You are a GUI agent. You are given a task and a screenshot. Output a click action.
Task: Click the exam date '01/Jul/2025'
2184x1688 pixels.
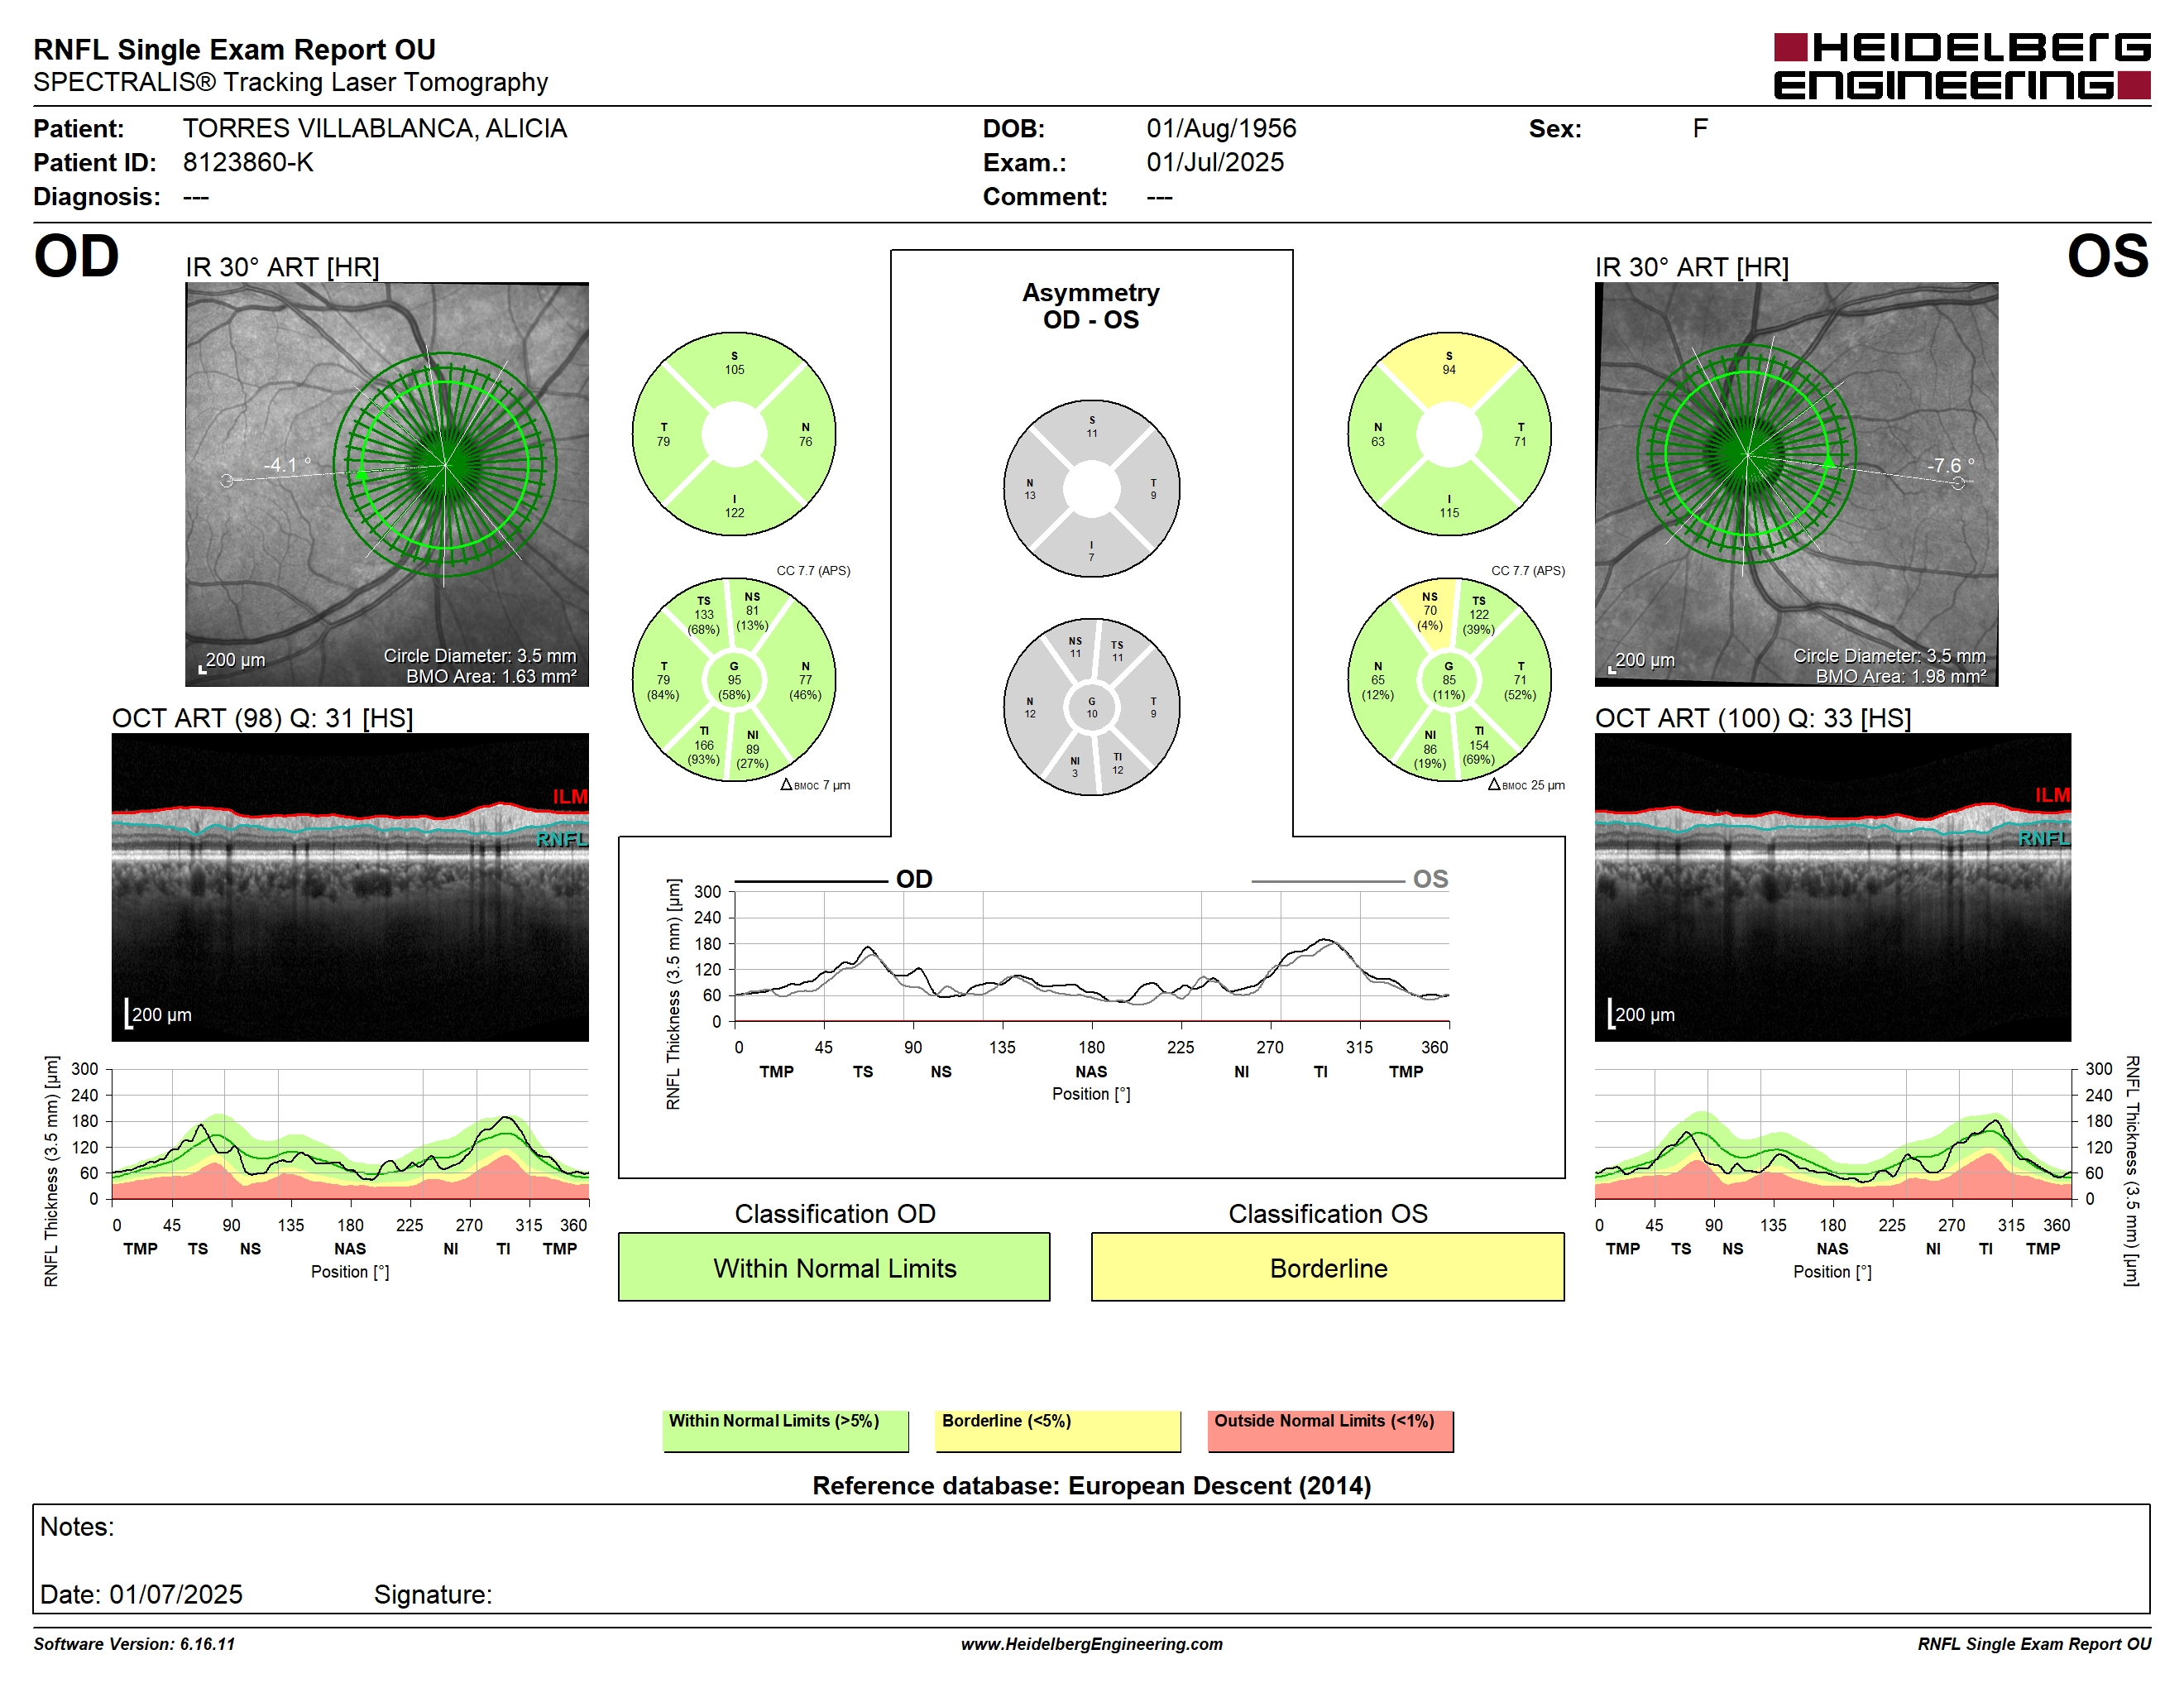(1215, 162)
